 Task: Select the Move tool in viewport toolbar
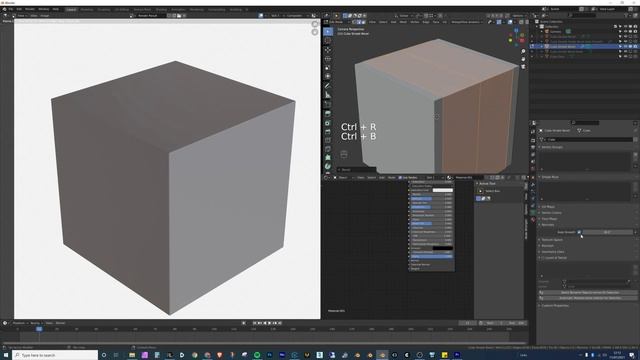[x=328, y=50]
